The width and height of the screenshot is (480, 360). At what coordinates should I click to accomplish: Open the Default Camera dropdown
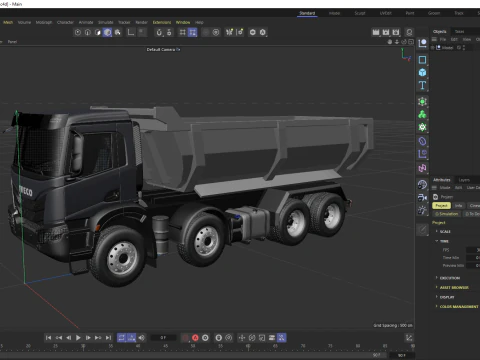tap(163, 49)
